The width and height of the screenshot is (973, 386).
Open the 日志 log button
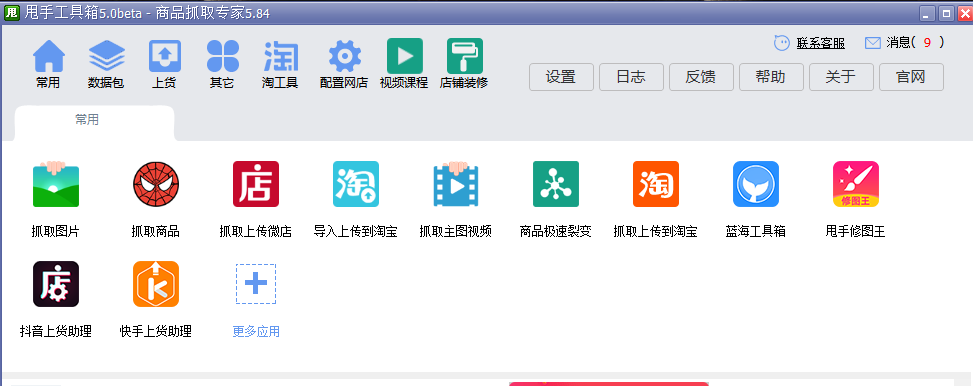click(631, 77)
